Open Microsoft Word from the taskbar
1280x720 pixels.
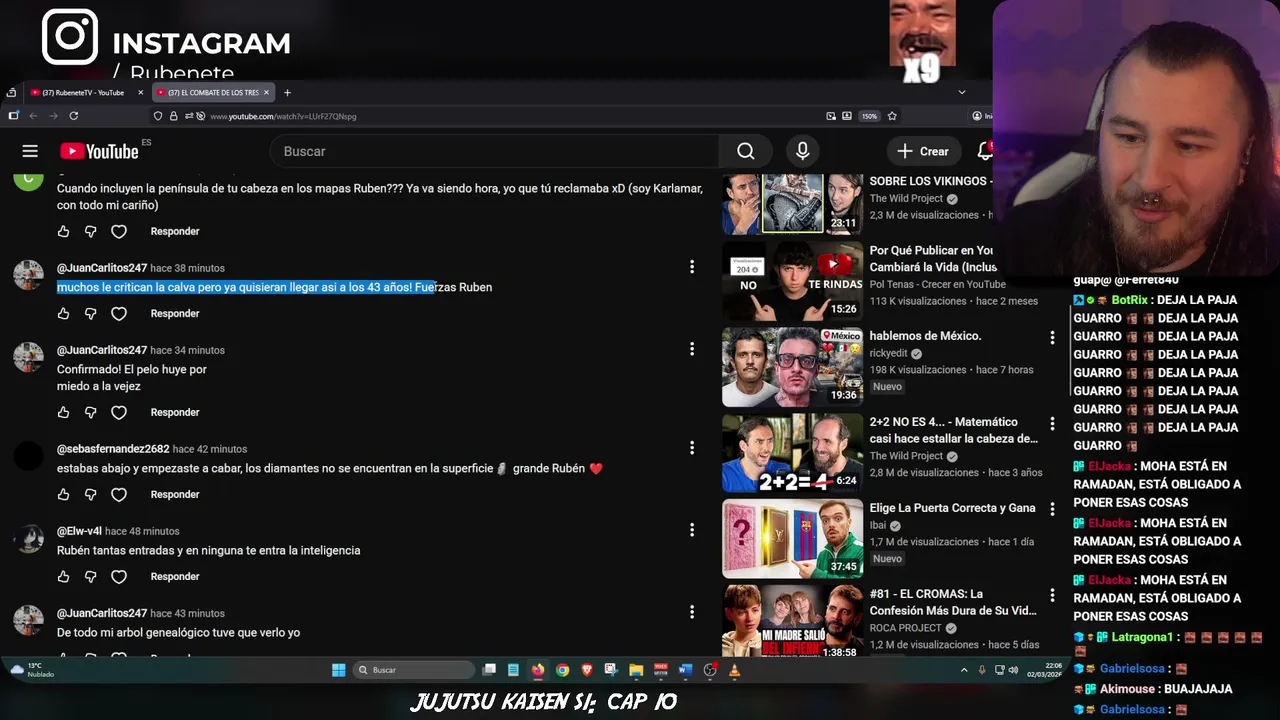click(x=685, y=670)
